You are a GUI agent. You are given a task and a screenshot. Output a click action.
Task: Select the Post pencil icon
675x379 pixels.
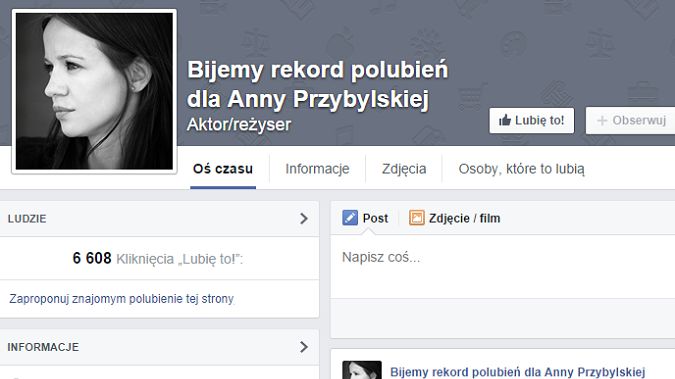point(350,218)
